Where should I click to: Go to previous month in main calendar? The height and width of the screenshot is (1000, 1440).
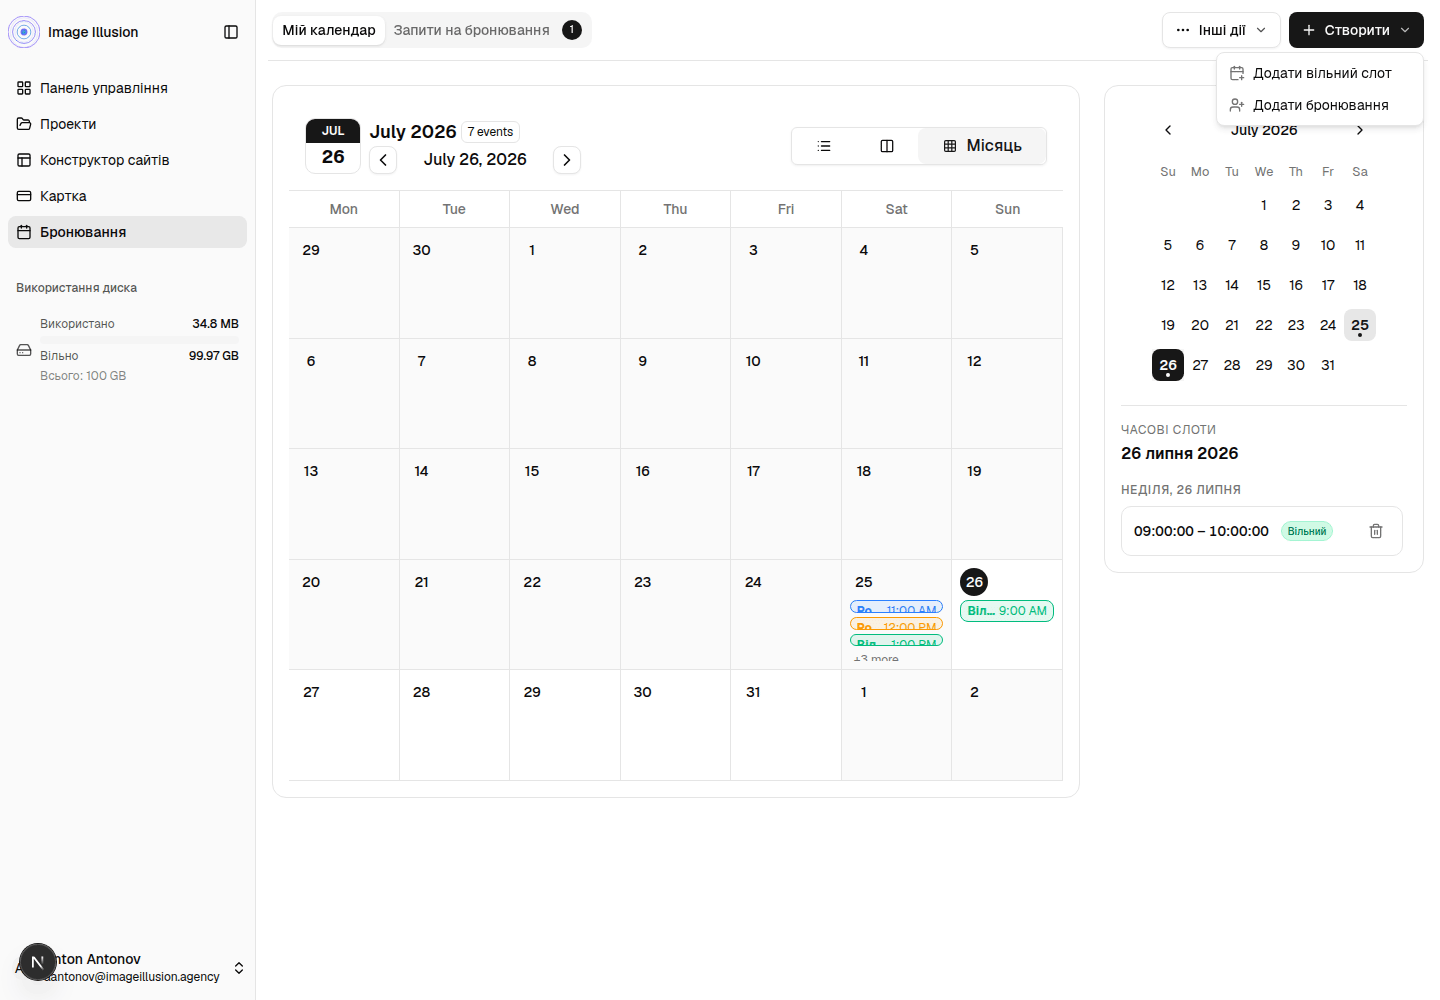point(383,160)
